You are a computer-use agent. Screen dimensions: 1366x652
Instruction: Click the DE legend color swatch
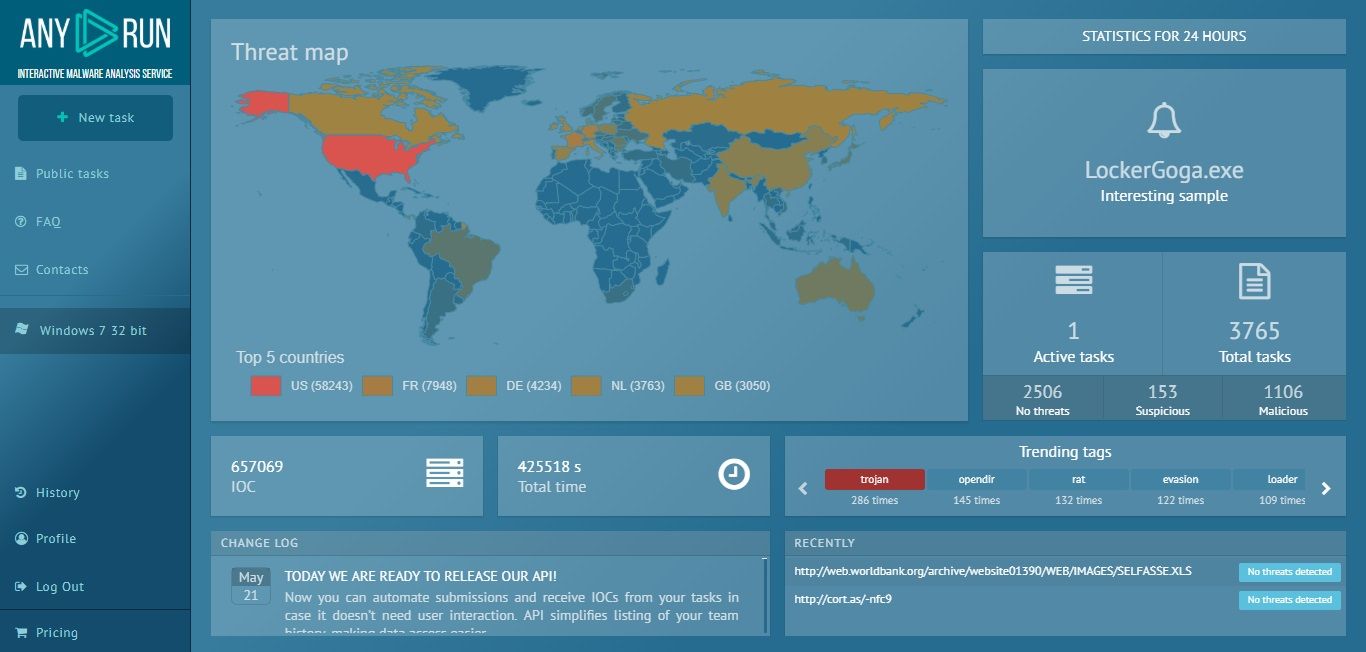tap(482, 386)
